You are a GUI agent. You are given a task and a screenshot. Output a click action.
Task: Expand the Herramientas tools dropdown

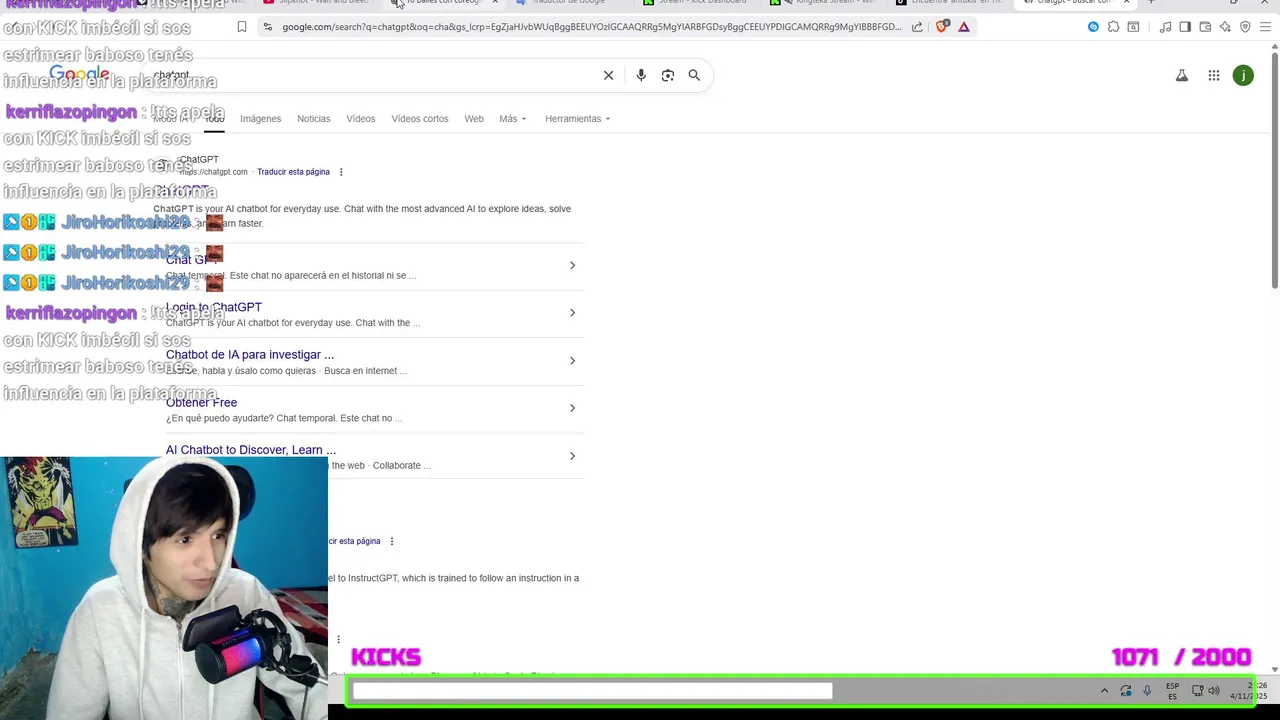tap(577, 119)
